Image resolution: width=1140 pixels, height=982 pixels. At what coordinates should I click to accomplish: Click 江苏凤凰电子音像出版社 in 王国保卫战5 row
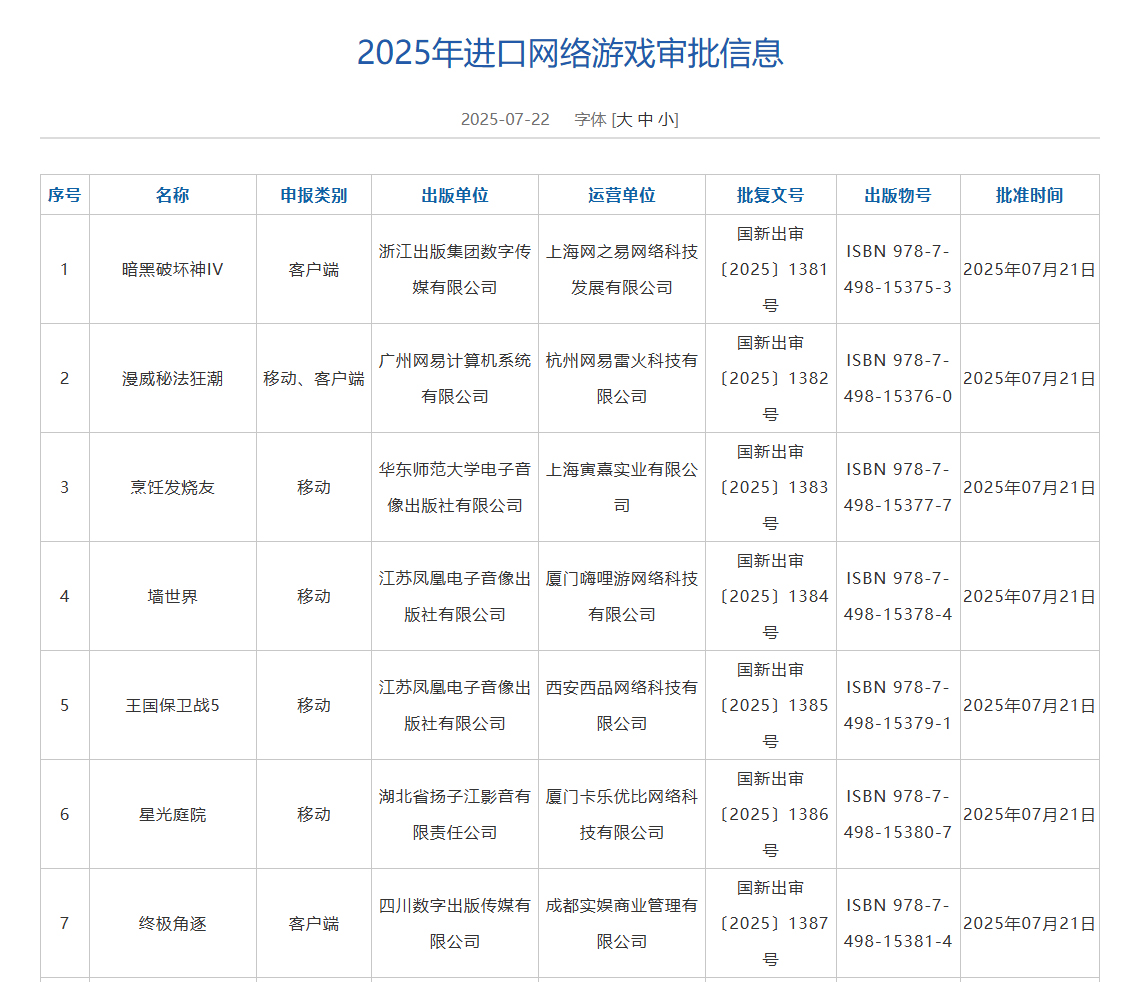pos(455,706)
